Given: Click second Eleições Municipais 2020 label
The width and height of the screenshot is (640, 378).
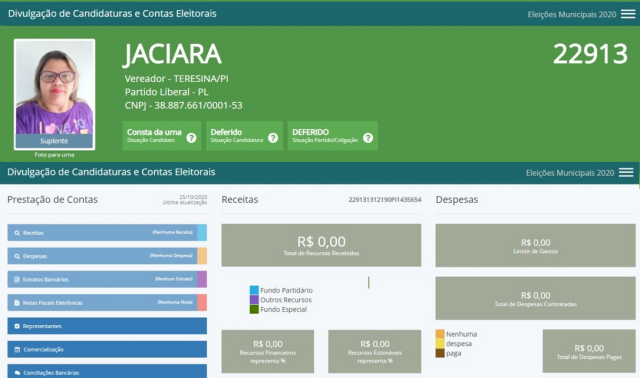Looking at the screenshot, I should [x=570, y=173].
